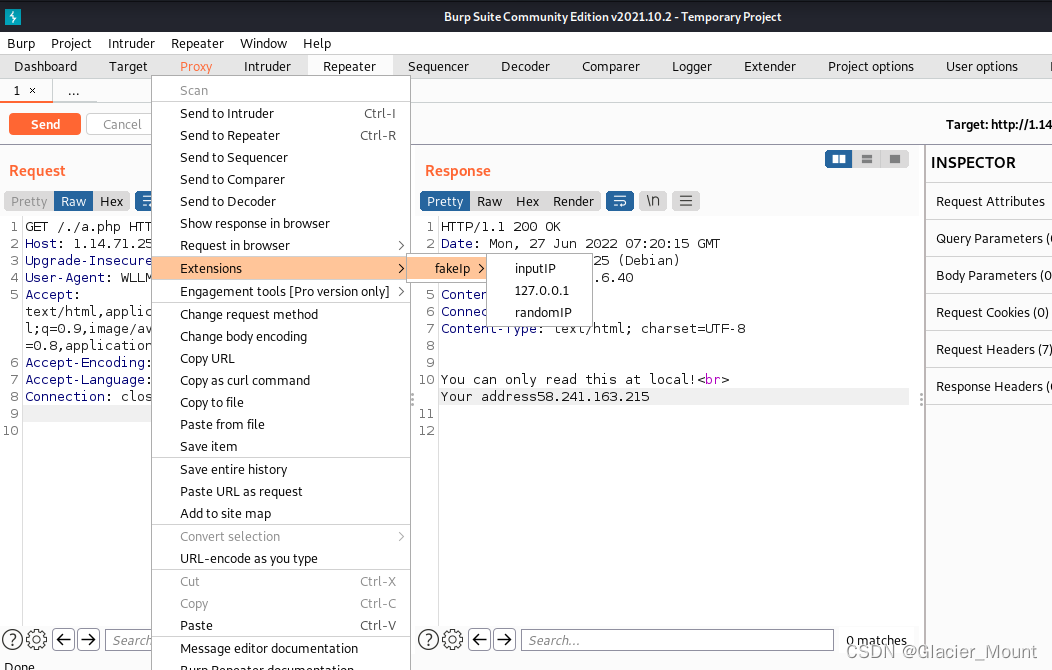Select the single combined view layout icon
The width and height of the screenshot is (1052, 670).
pyautogui.click(x=894, y=158)
